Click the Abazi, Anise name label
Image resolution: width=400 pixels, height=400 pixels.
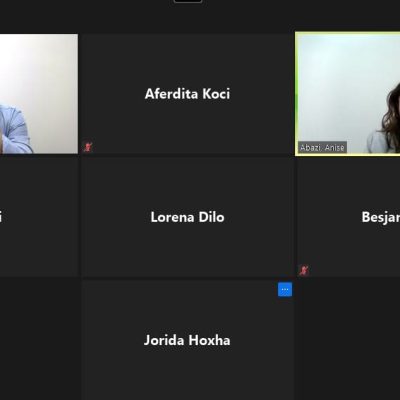tap(322, 147)
